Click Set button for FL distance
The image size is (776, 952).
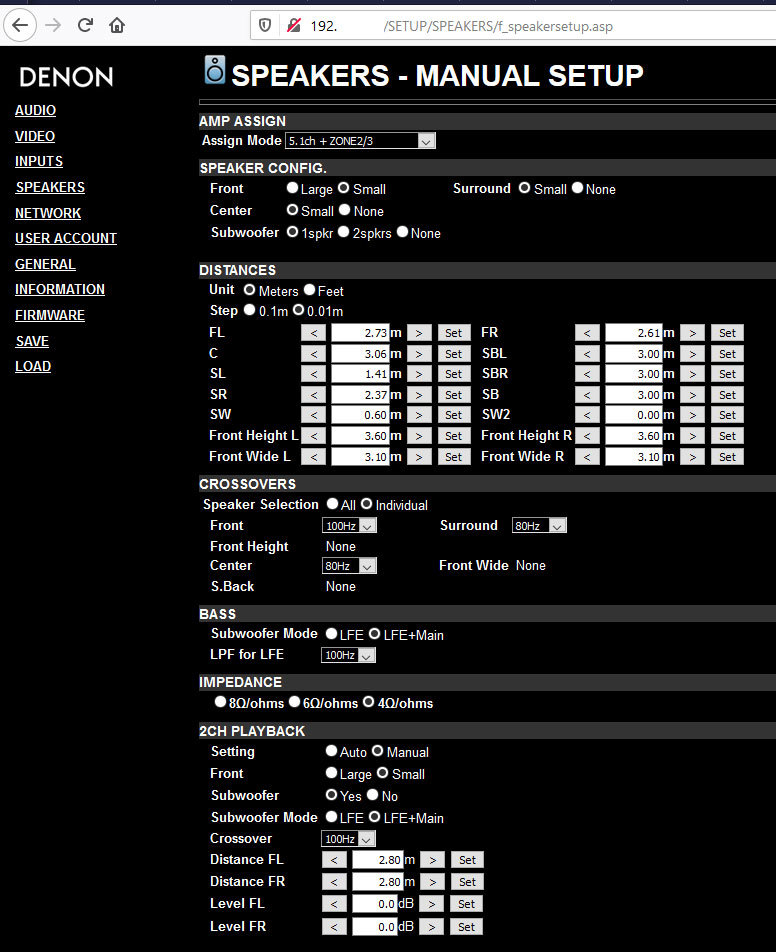coord(454,333)
